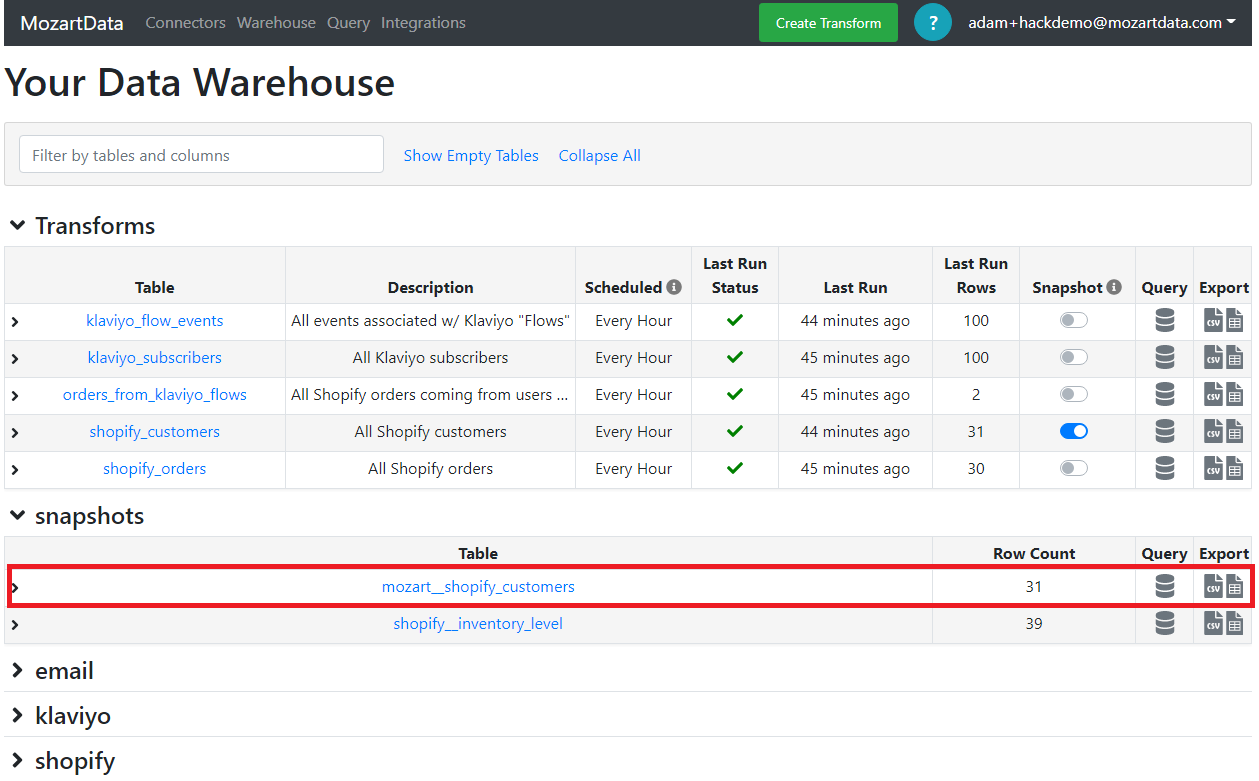Export shopify_customers transform to spreadsheet
Image resolution: width=1259 pixels, height=781 pixels.
pos(1235,432)
